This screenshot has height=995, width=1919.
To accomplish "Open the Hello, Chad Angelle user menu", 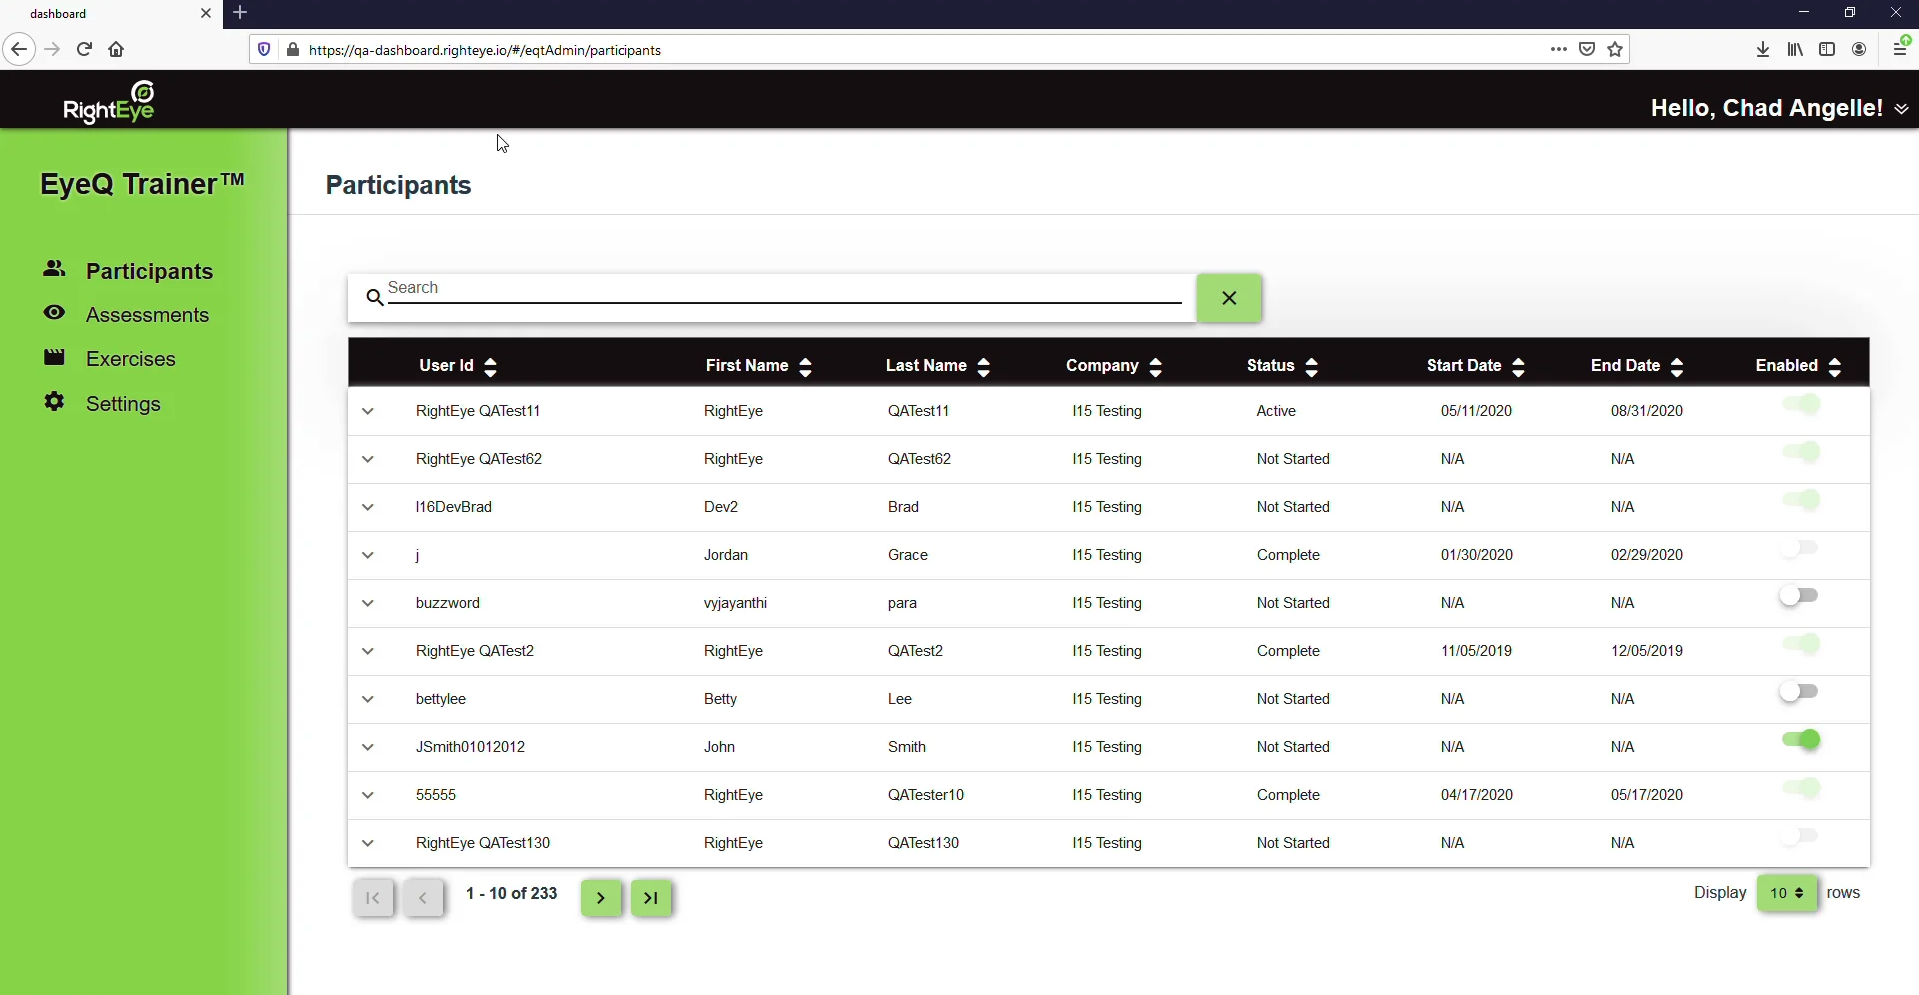I will point(1779,108).
